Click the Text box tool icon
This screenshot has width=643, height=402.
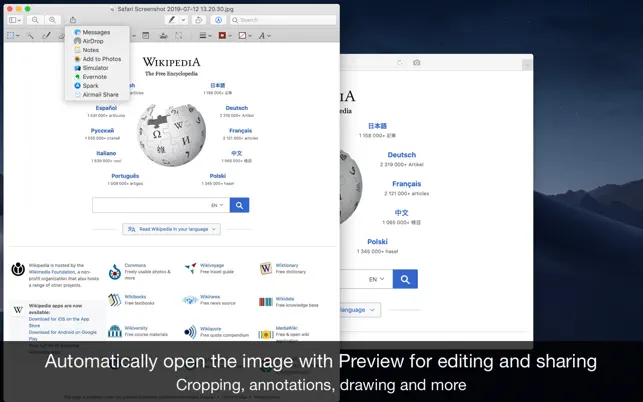pos(146,36)
